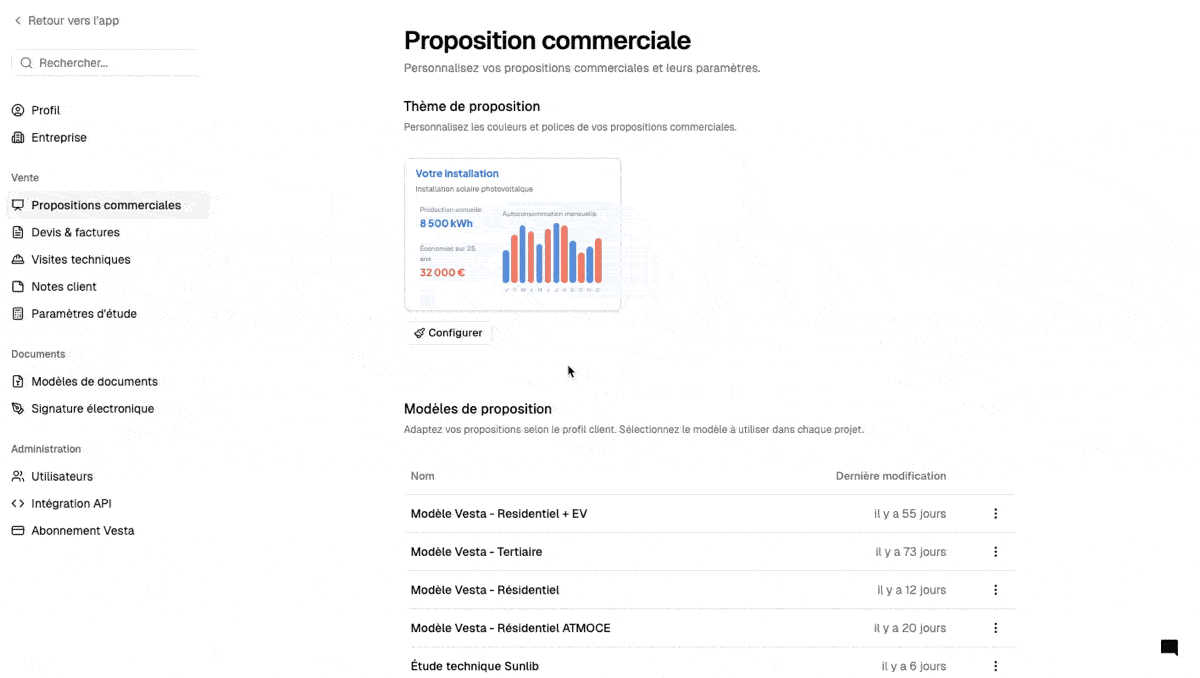Open menu for Modèle Vesta - Tertiaire

click(x=995, y=551)
